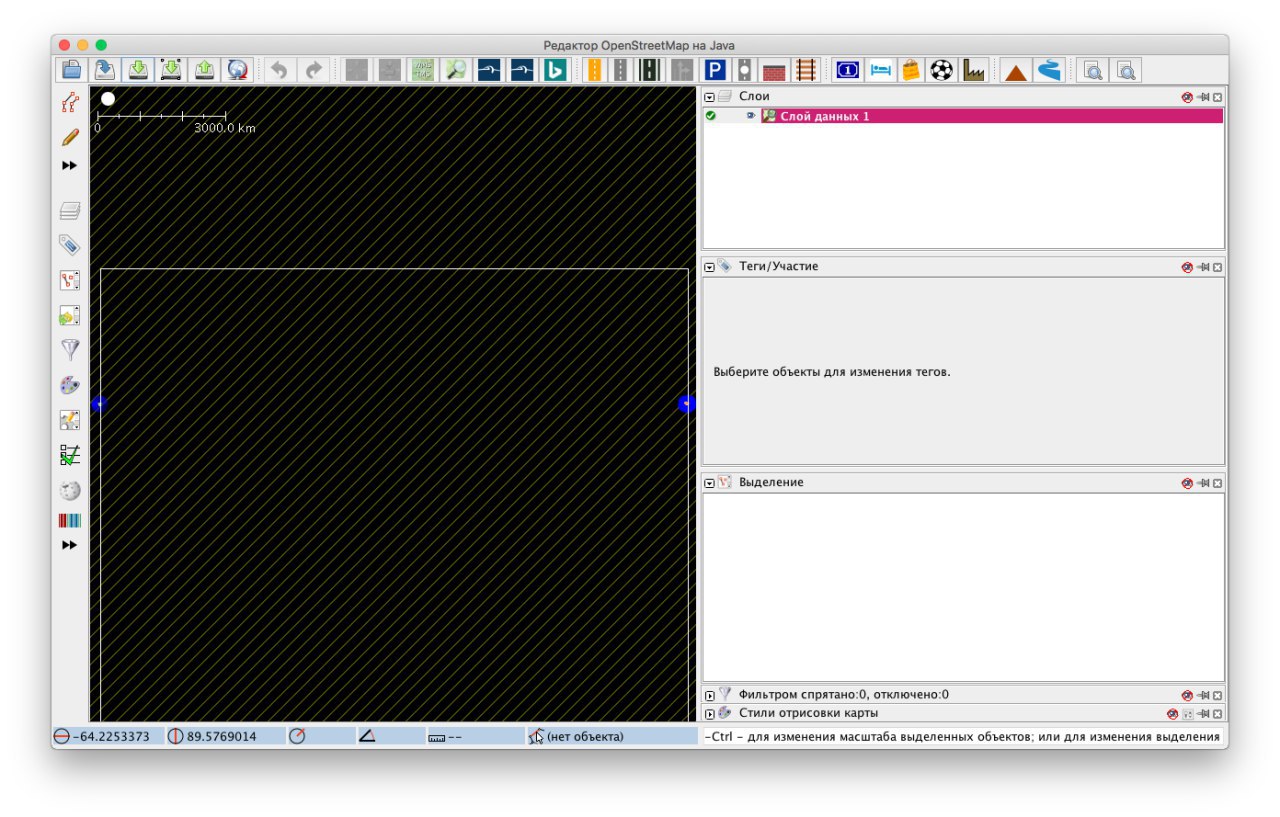Click the heading compass status field
Screen dimensions: 1280x817
tap(320, 736)
